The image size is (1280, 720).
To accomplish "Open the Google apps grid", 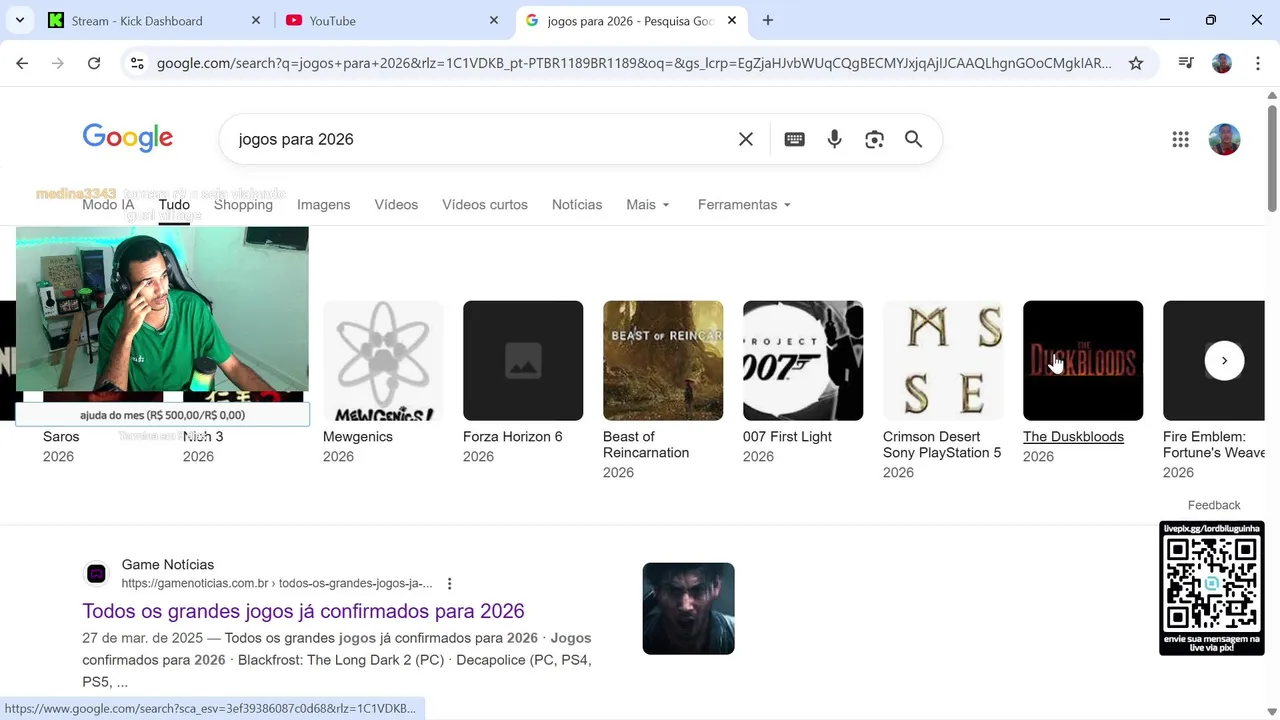I will coord(1180,139).
